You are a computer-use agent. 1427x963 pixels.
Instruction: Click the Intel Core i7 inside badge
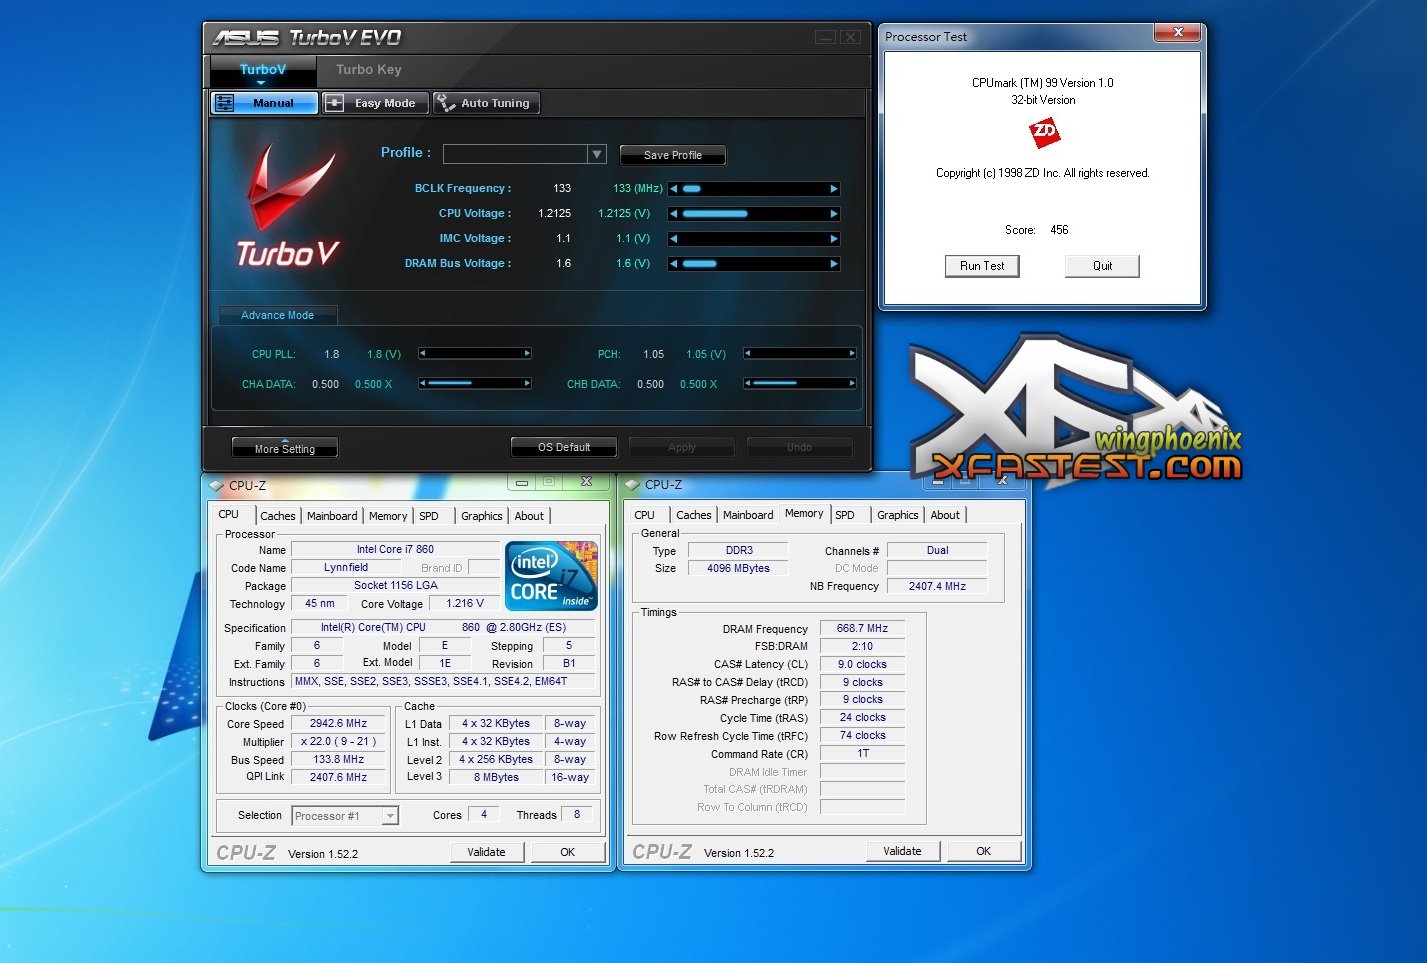552,576
